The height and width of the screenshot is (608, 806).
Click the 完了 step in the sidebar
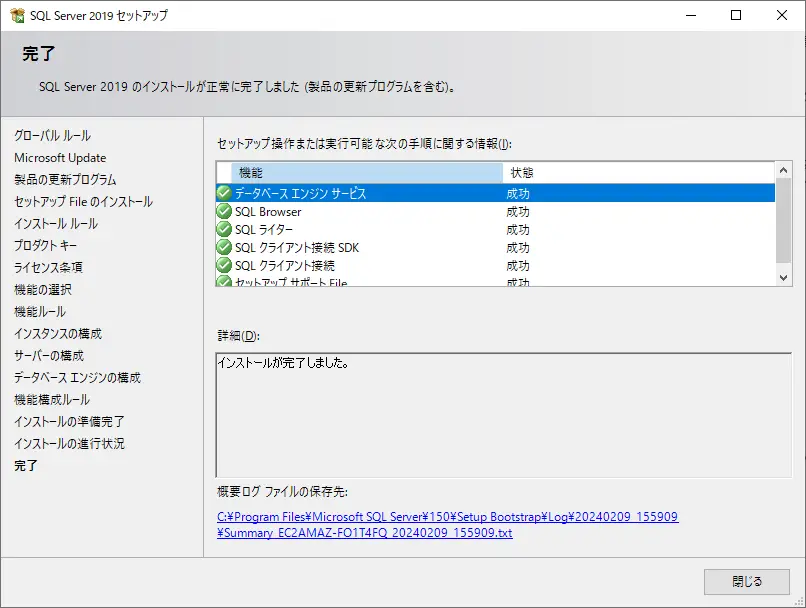[x=26, y=466]
